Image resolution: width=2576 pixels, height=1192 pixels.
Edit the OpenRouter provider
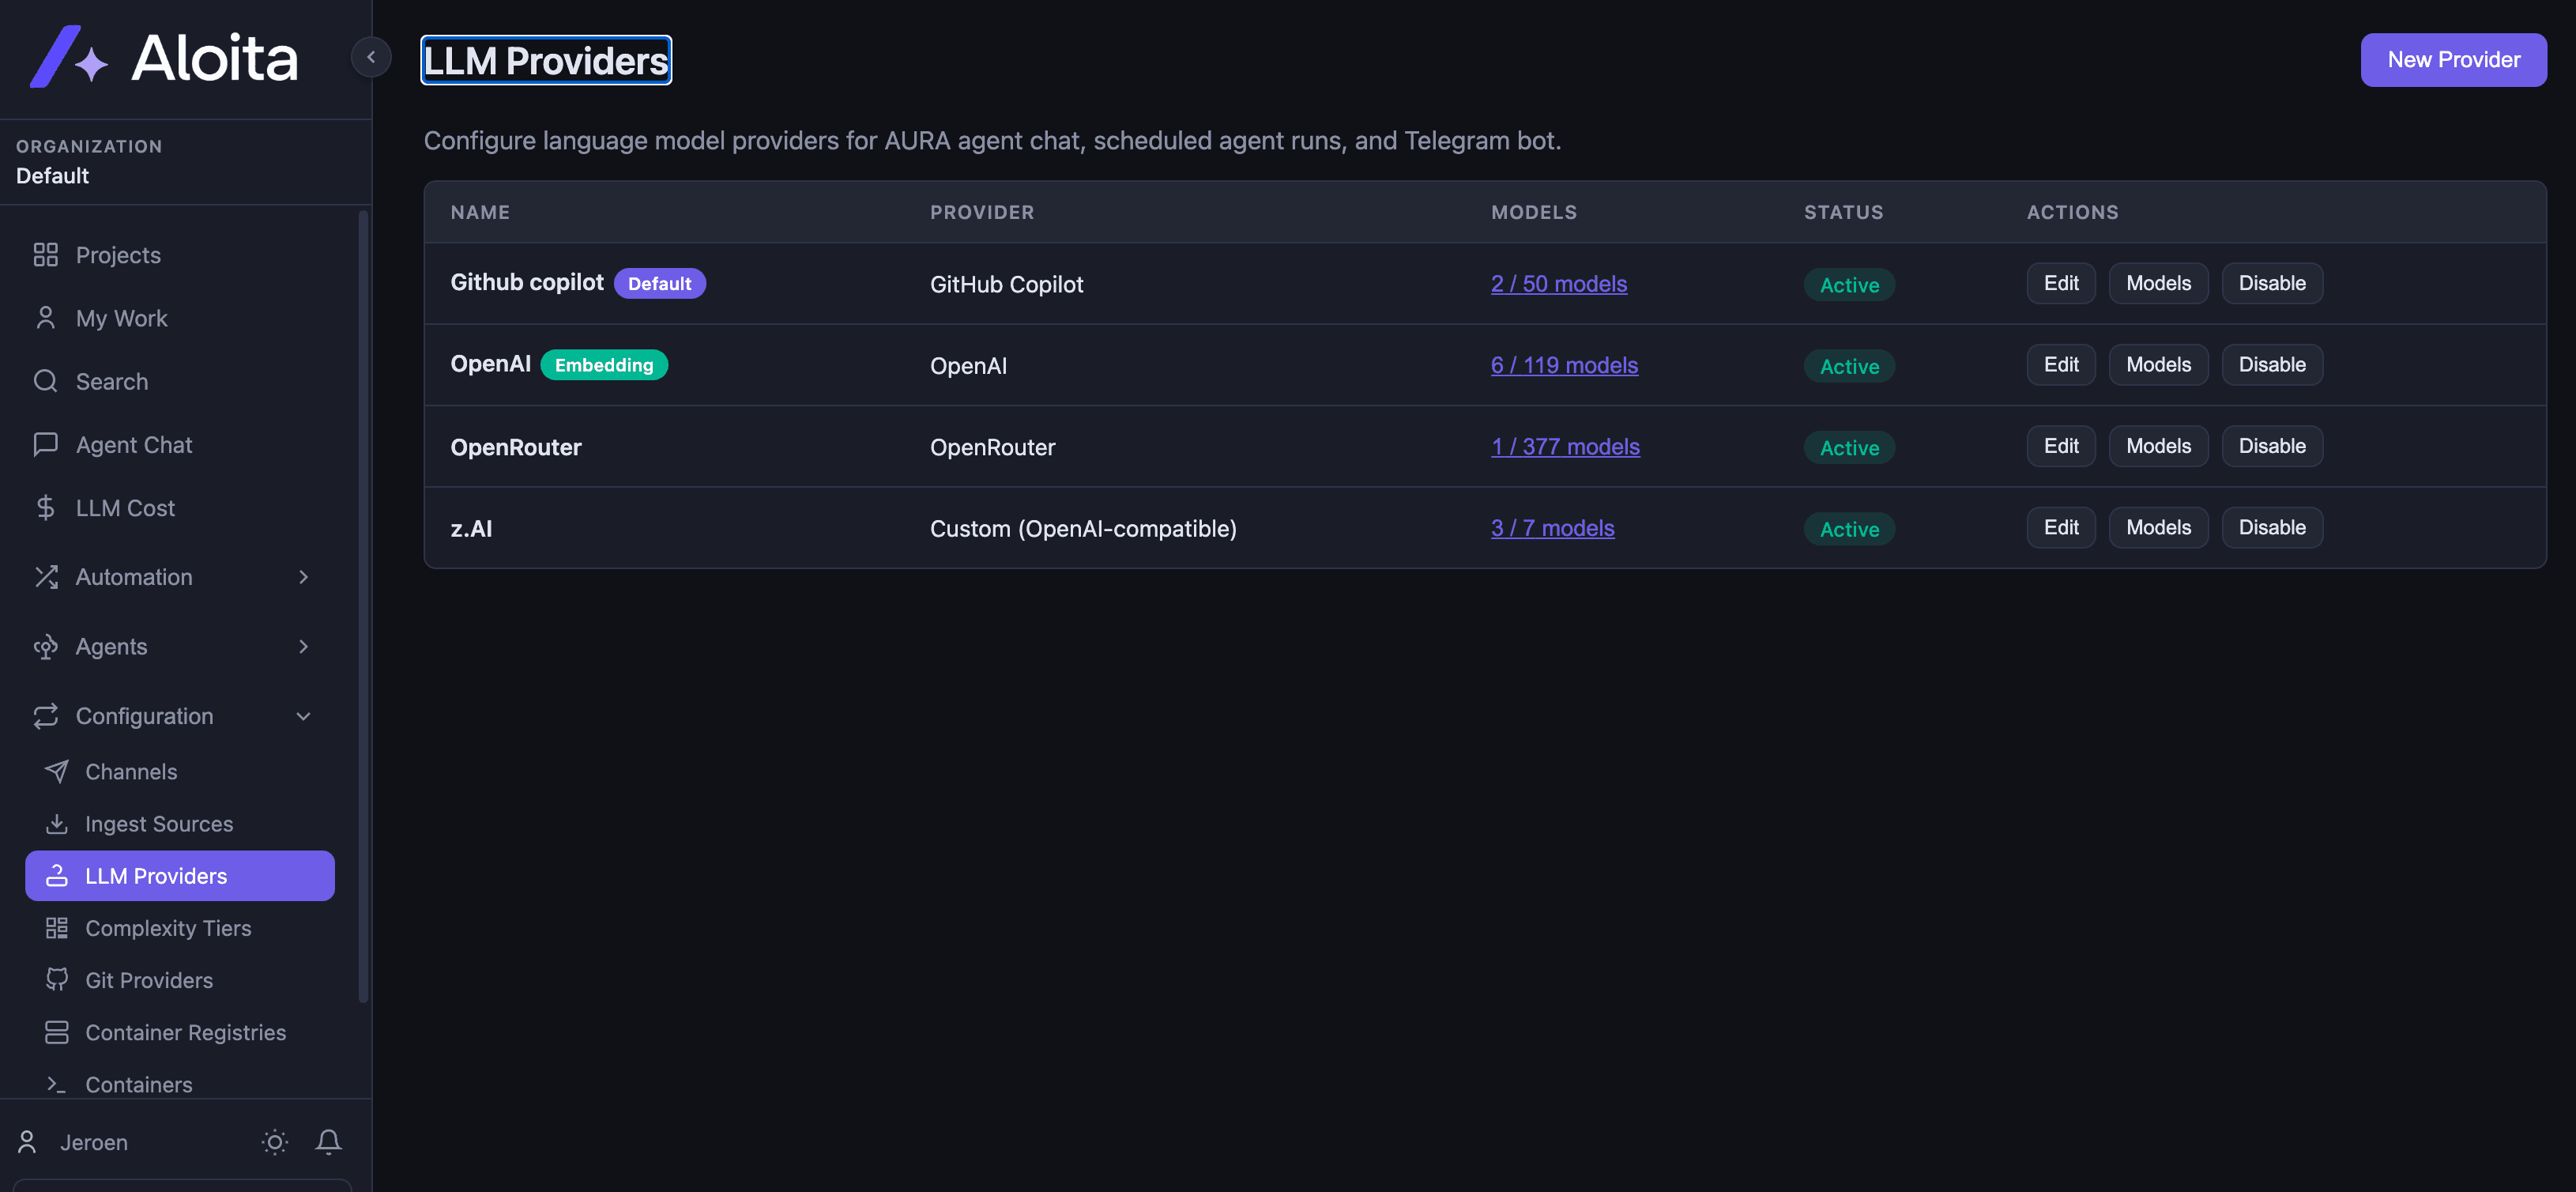[x=2060, y=446]
